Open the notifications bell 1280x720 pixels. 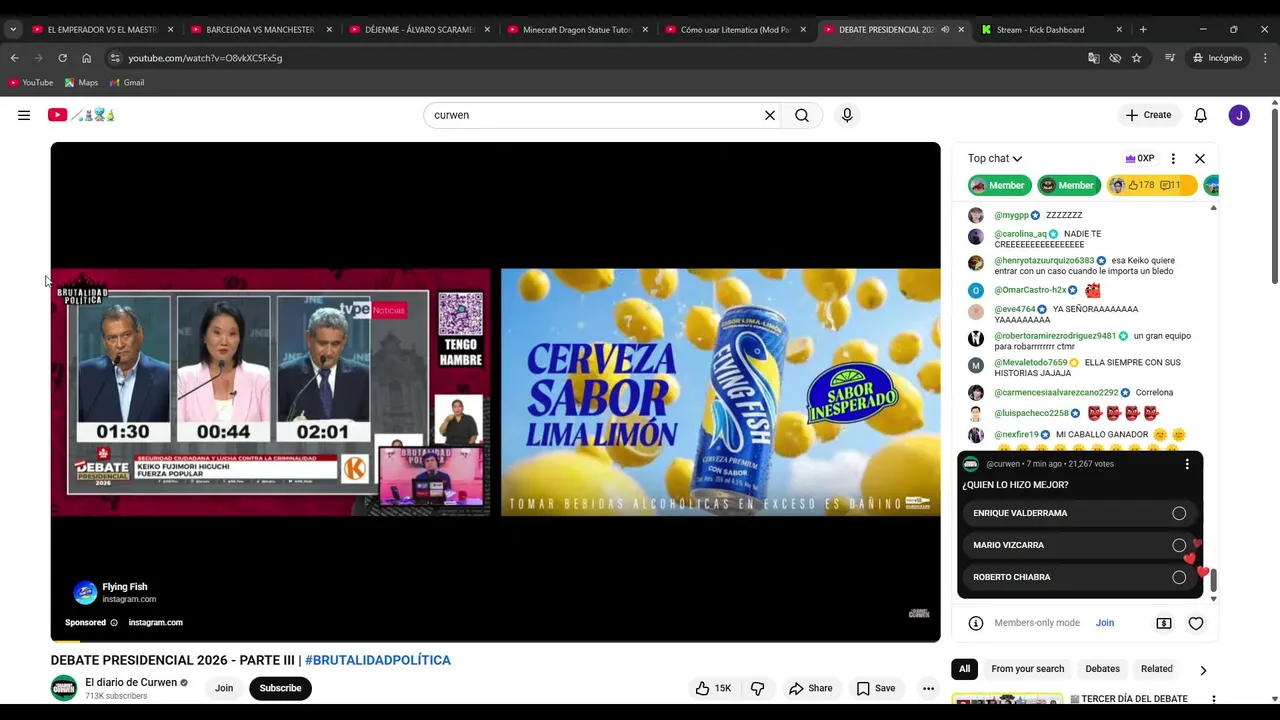tap(1201, 115)
